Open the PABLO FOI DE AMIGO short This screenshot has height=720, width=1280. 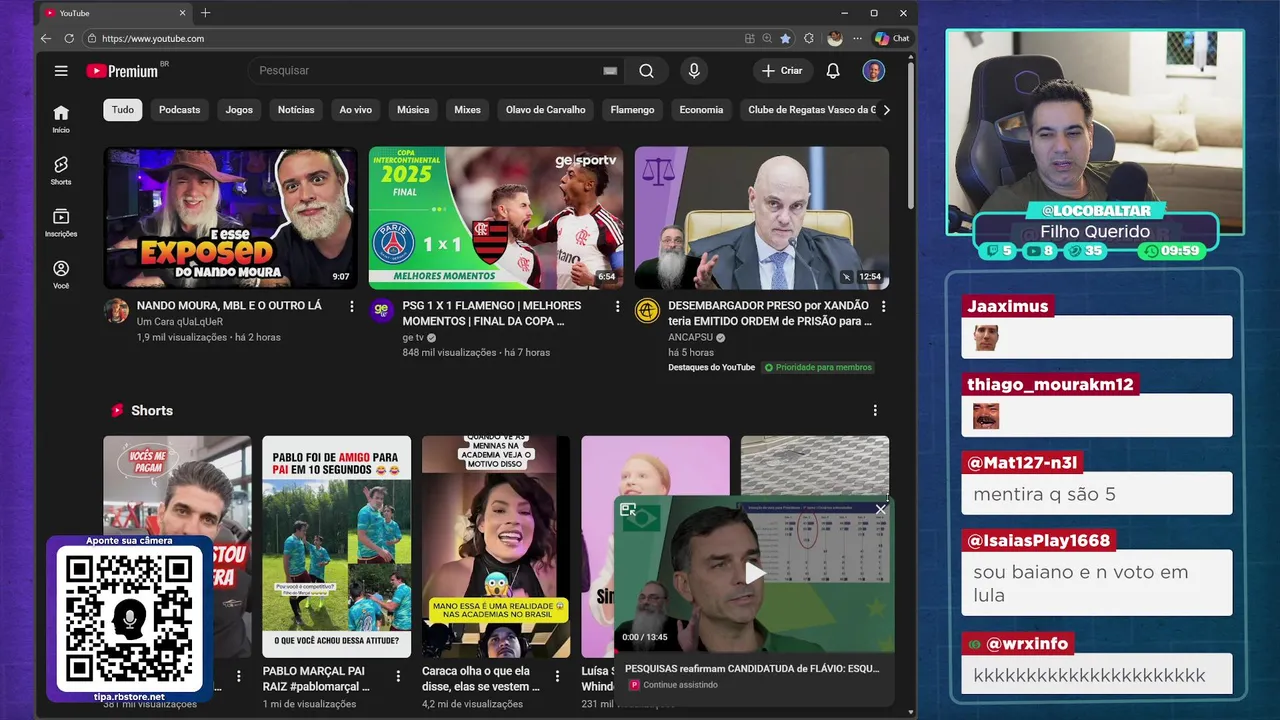pos(336,546)
